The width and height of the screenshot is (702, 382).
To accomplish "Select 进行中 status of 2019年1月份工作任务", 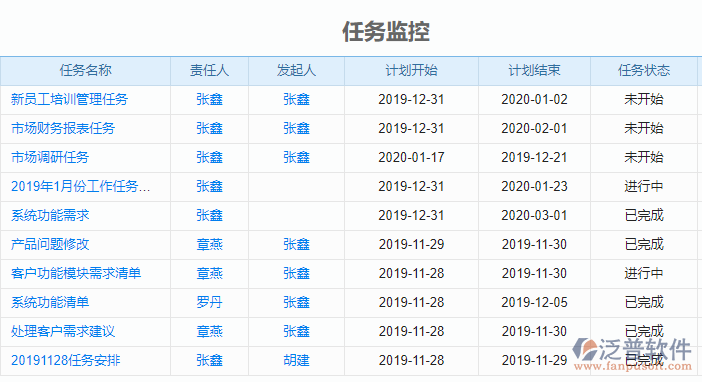I will (644, 186).
